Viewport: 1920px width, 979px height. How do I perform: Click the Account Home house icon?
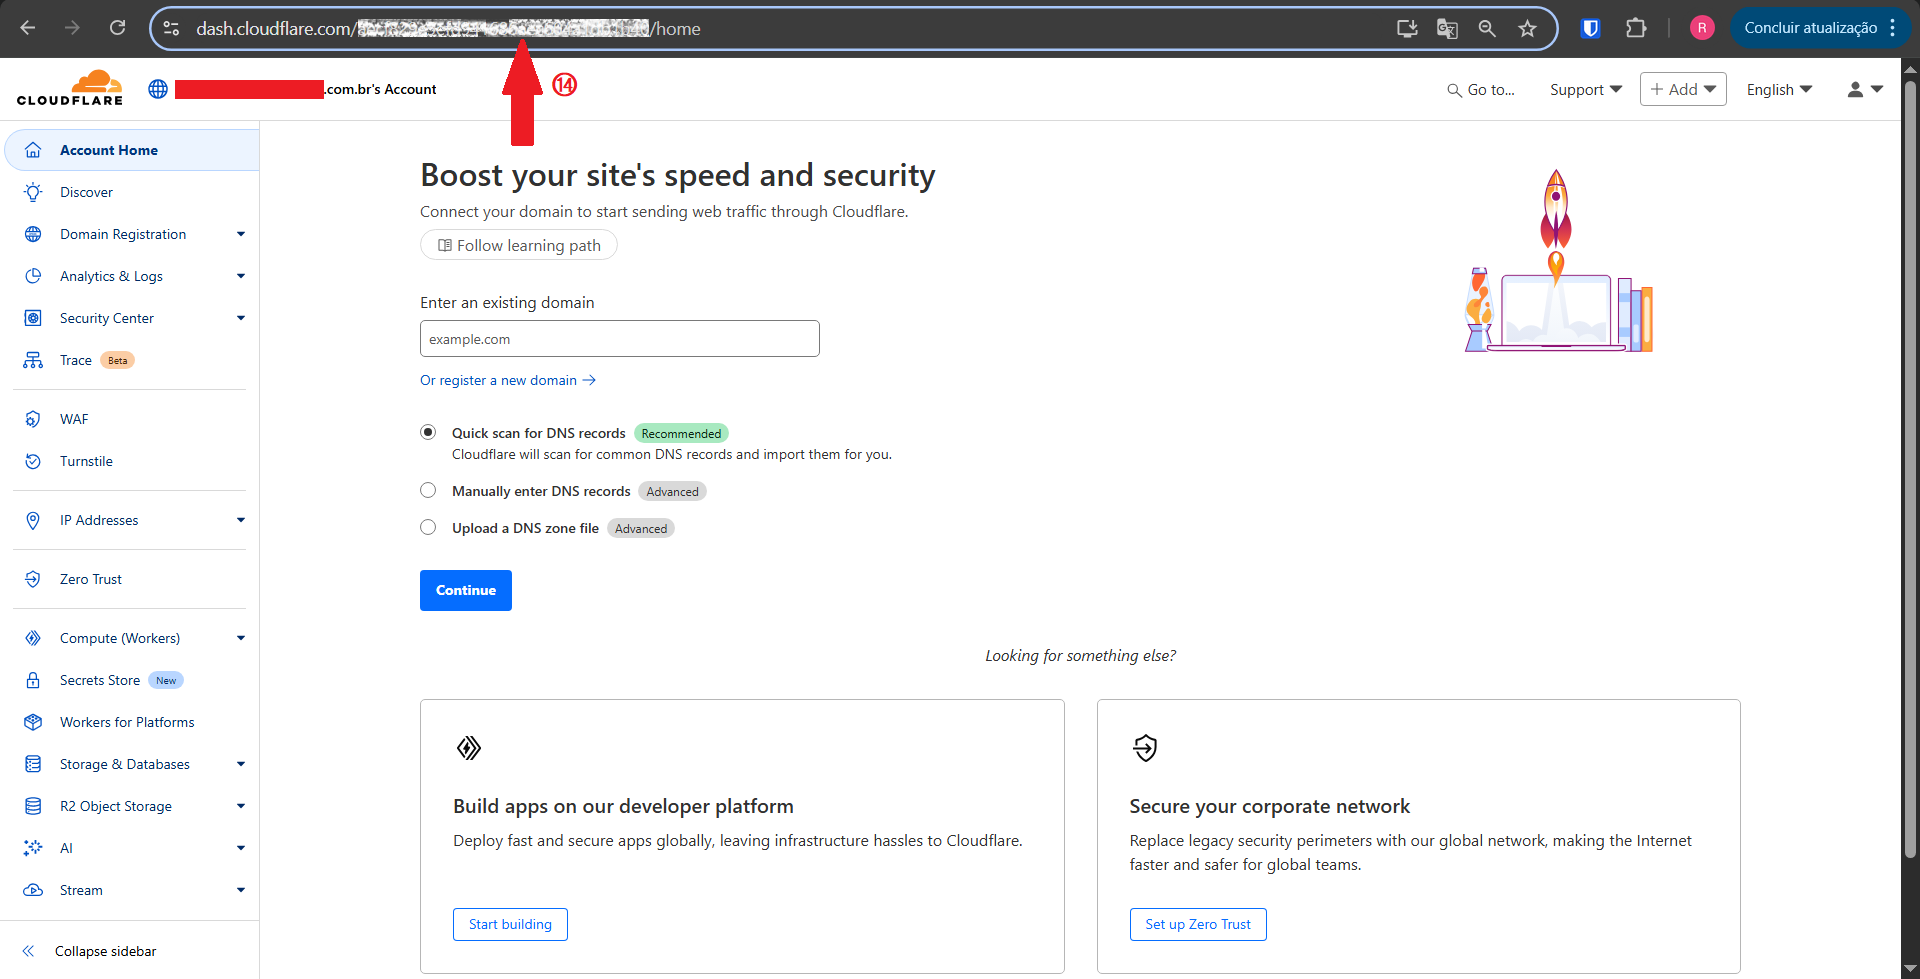[x=33, y=150]
